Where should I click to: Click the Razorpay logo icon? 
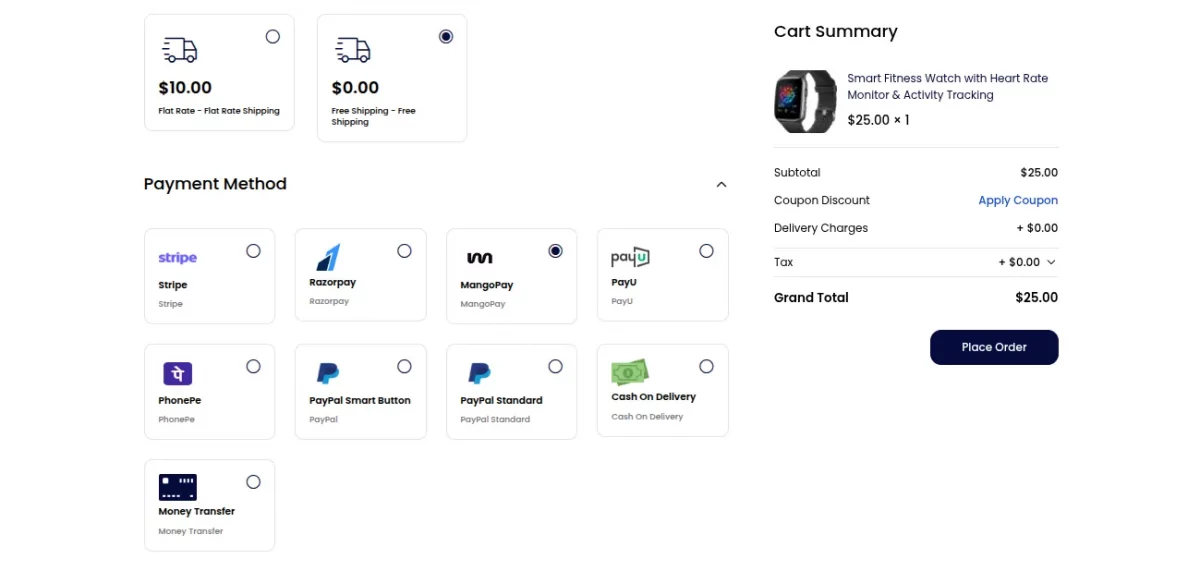[328, 257]
